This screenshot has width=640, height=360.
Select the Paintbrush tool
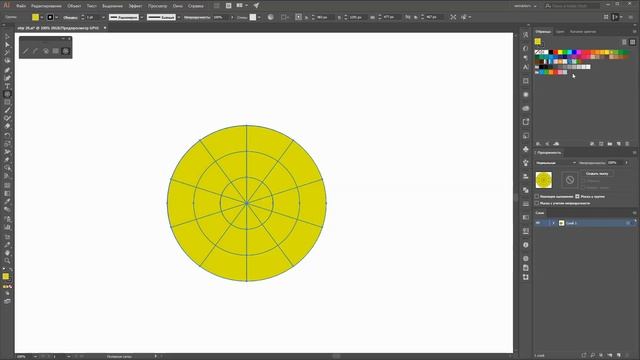[x=7, y=111]
